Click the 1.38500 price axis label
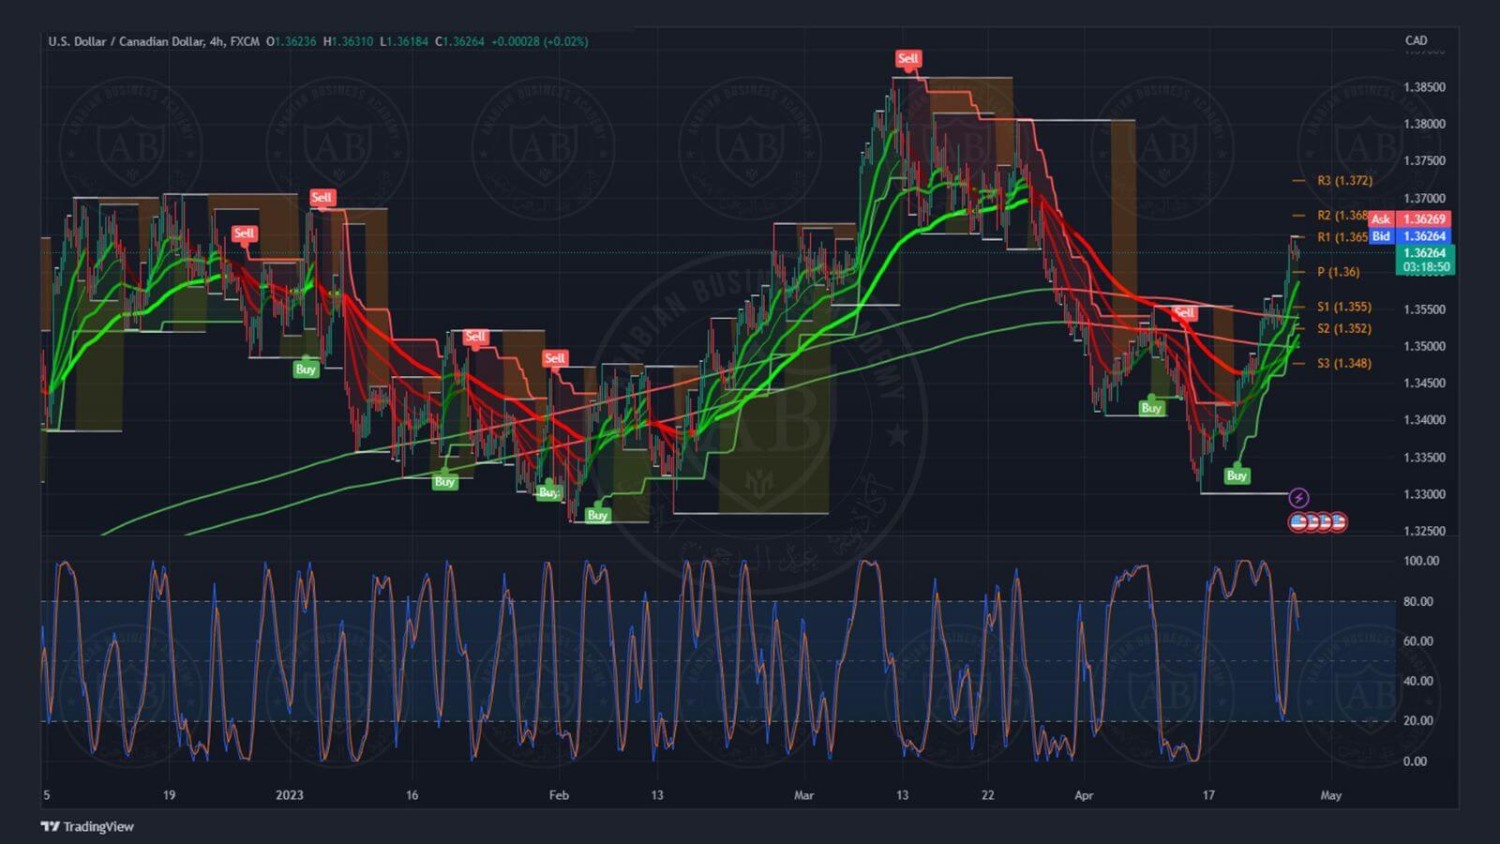Screen dimensions: 1500x844 (x=1424, y=87)
